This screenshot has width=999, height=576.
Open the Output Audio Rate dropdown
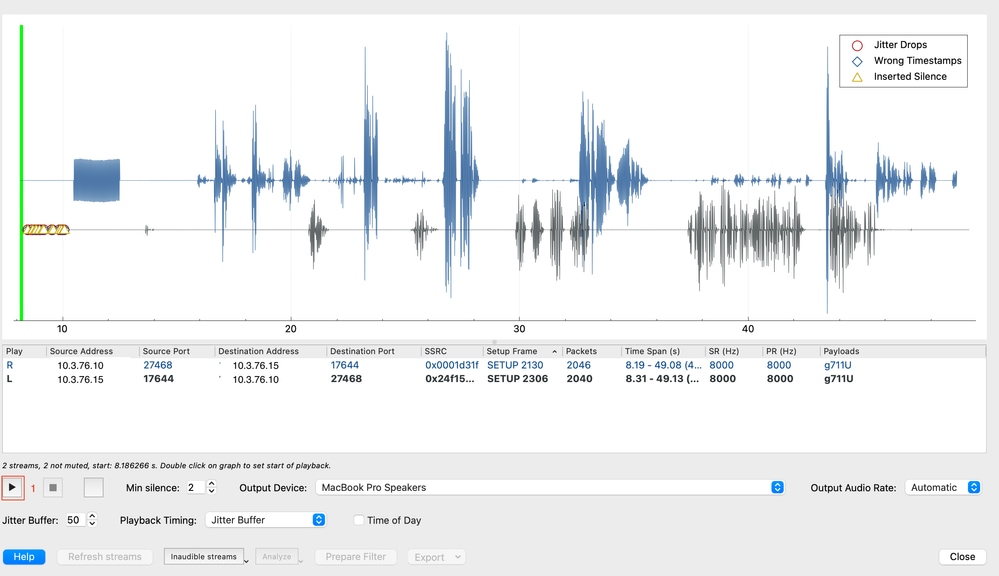point(942,488)
